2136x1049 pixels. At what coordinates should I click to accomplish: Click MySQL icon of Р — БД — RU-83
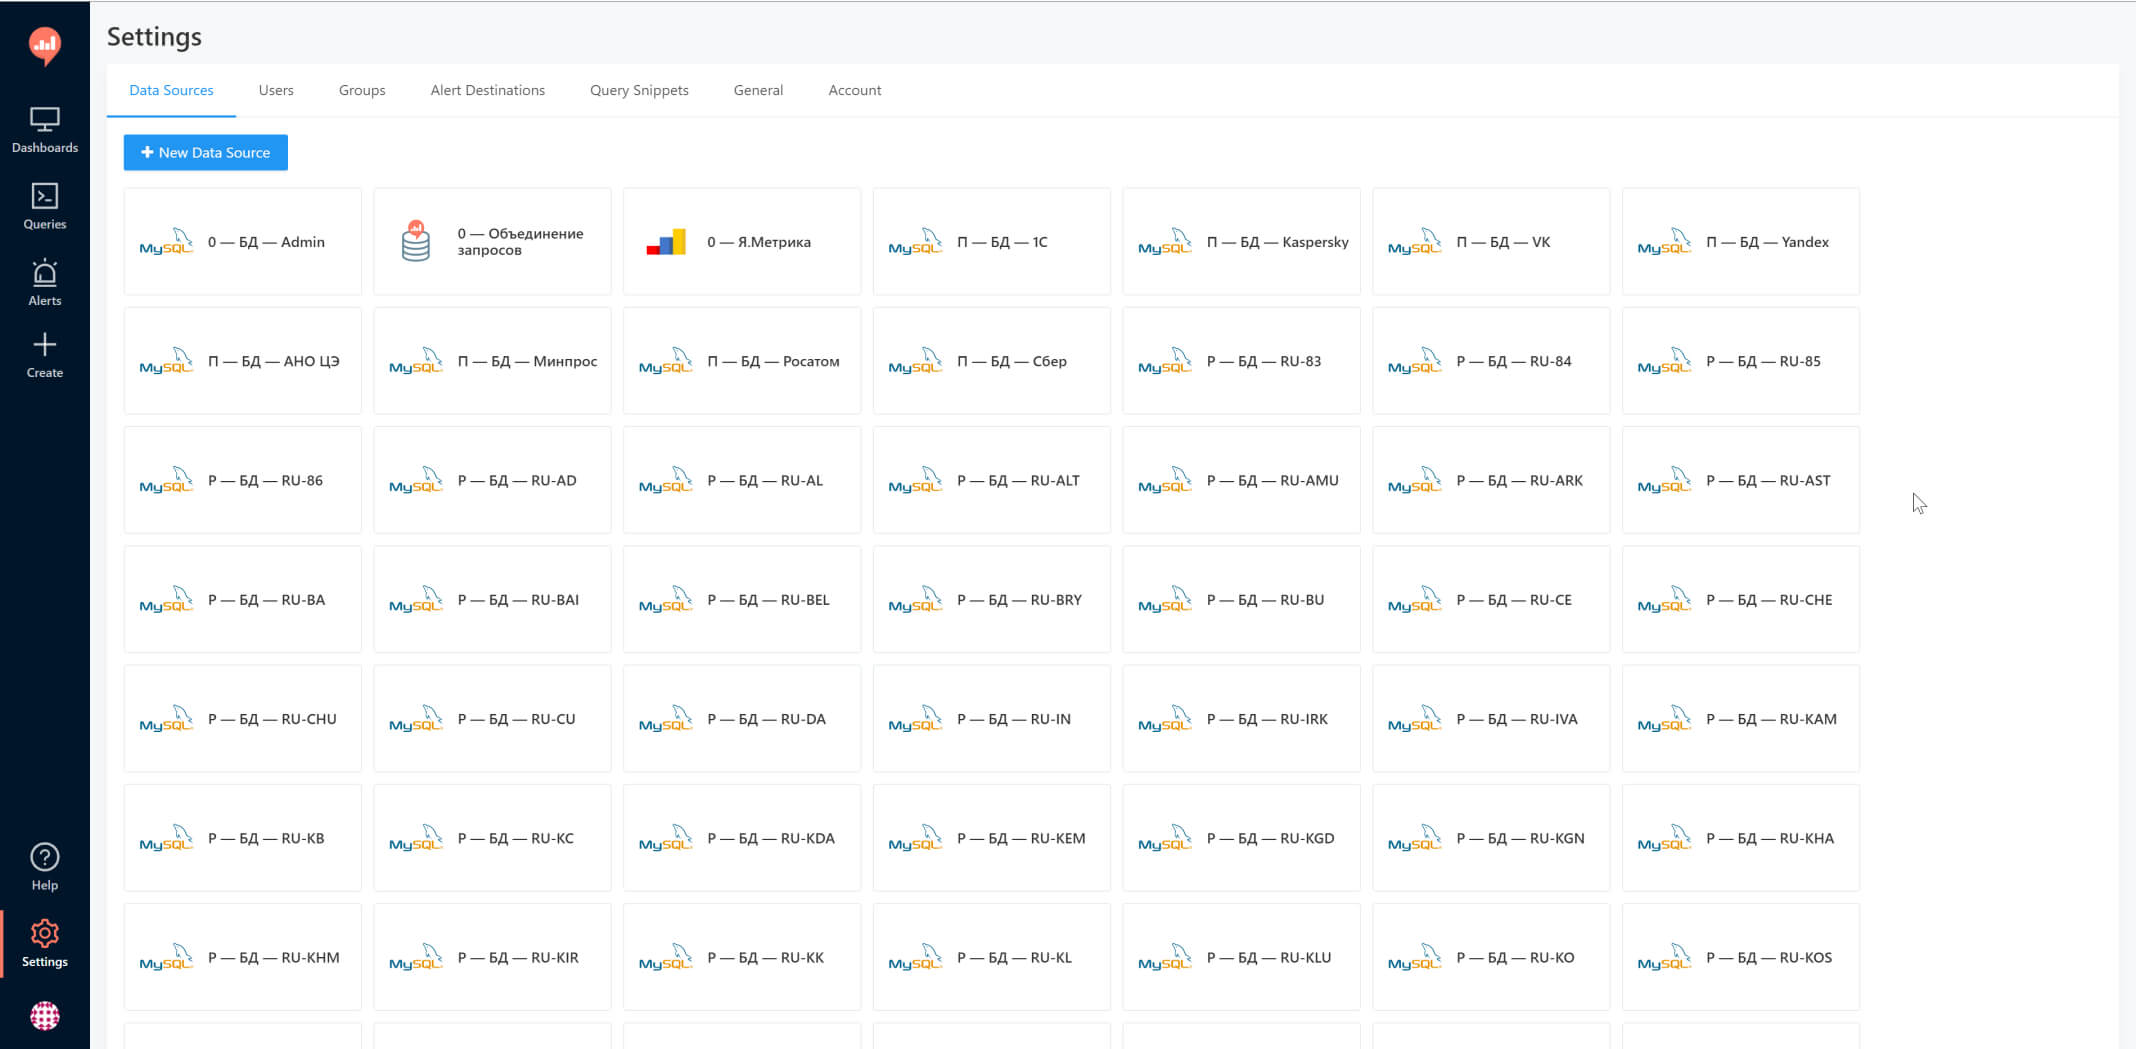coord(1165,361)
